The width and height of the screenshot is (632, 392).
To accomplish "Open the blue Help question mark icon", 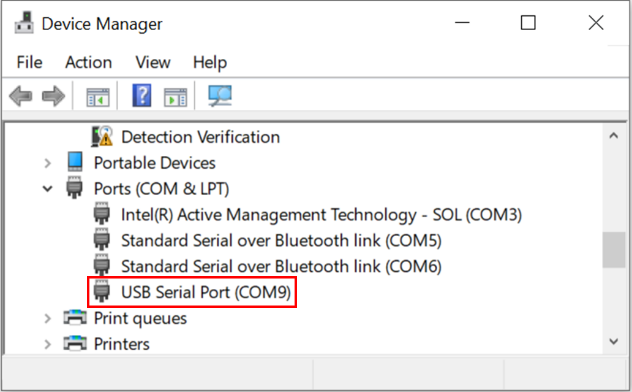I will pyautogui.click(x=142, y=95).
